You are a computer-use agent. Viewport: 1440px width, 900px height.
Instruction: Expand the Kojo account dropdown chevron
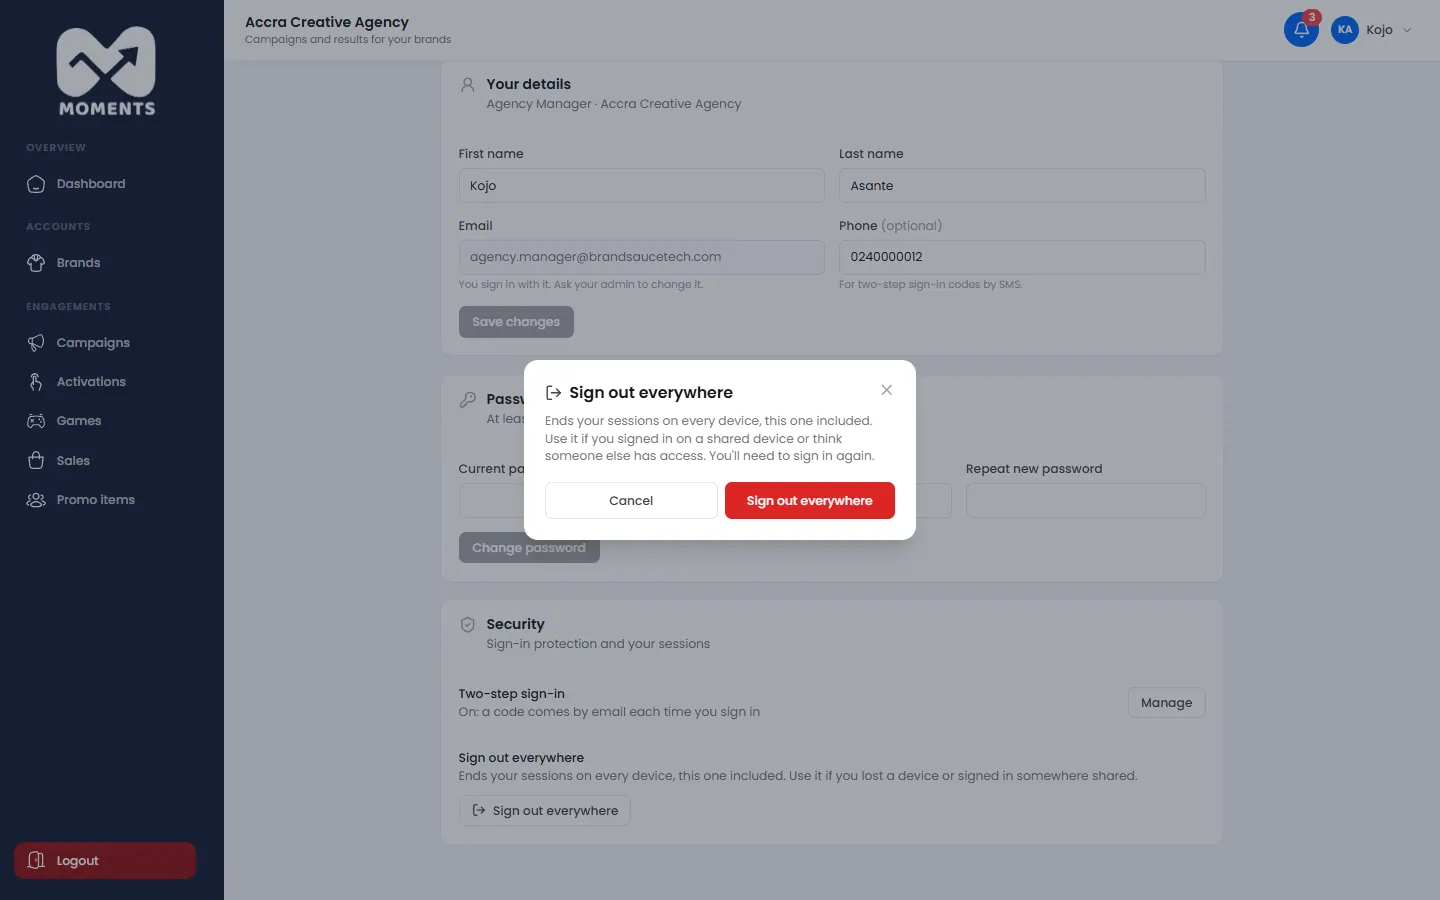[x=1407, y=30]
